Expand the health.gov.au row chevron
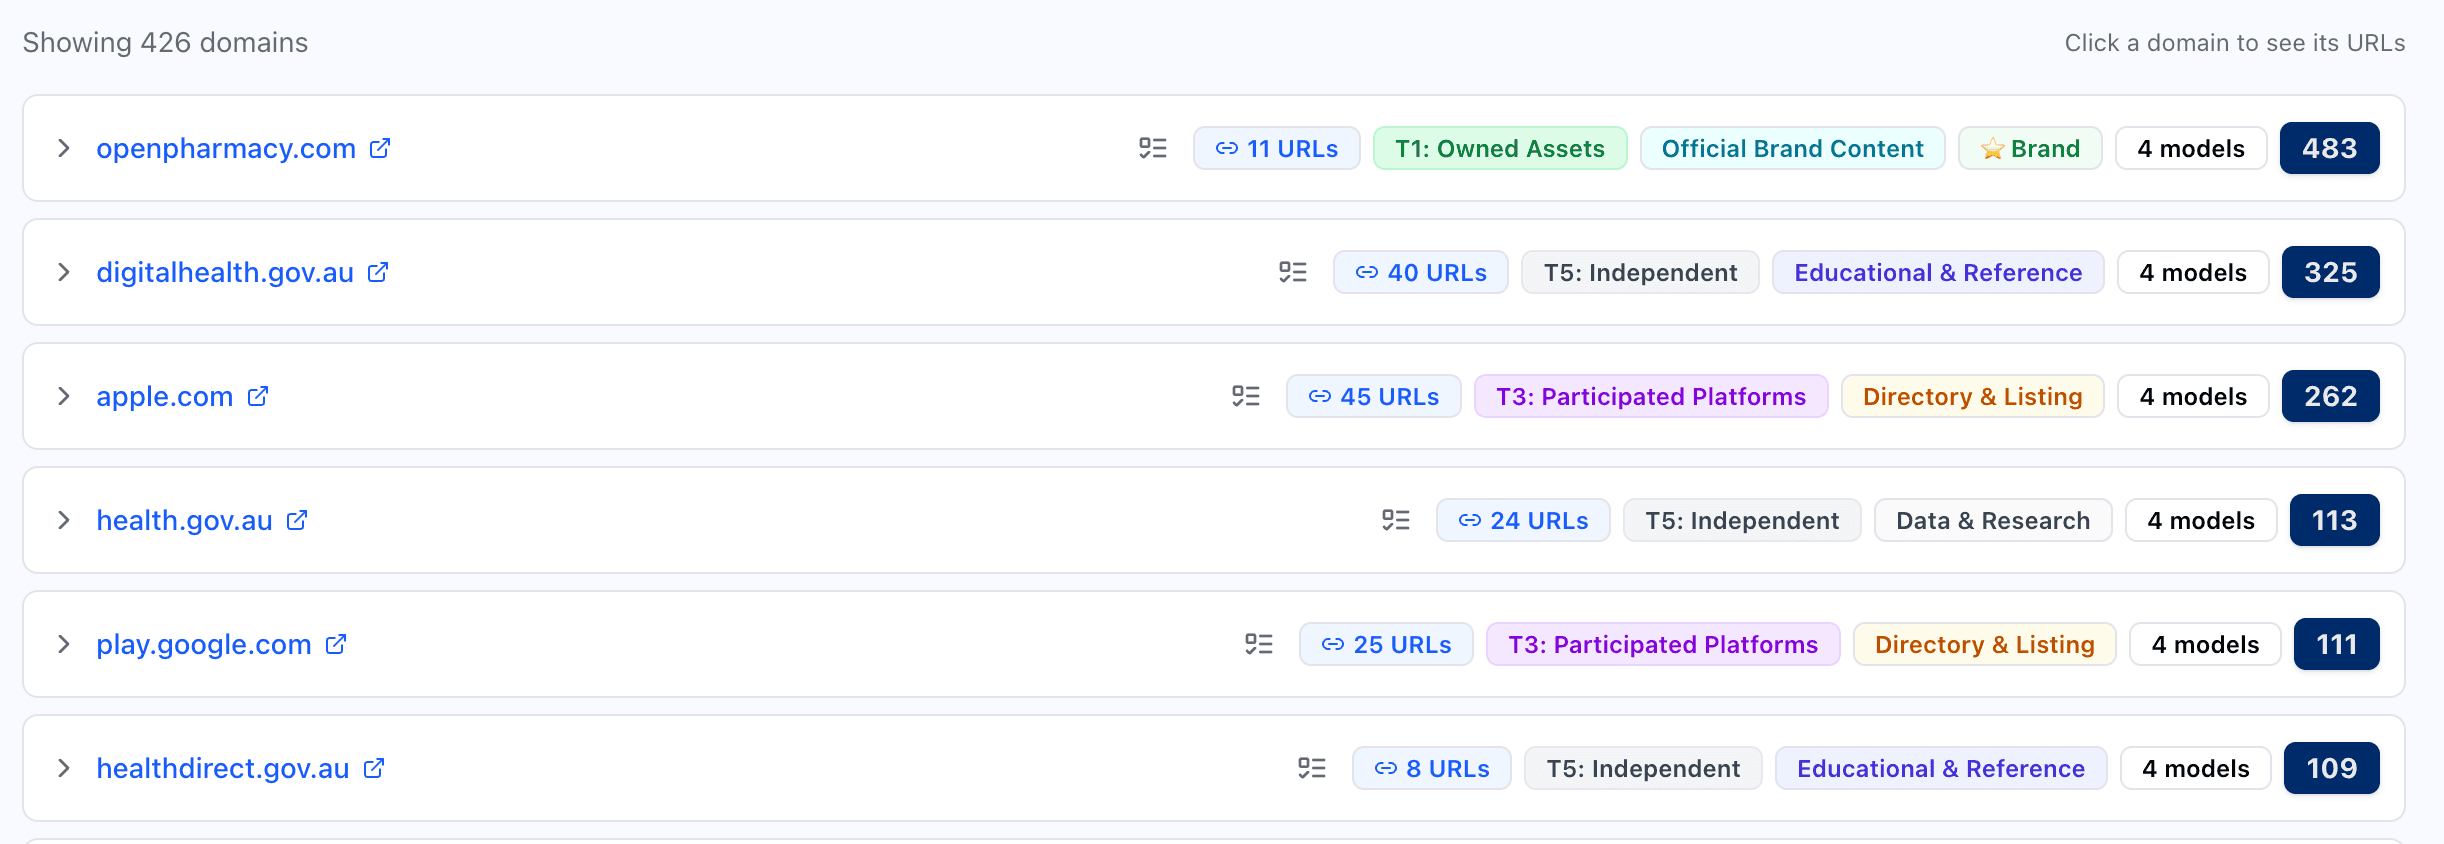Screen dimensions: 2444x844 64,520
